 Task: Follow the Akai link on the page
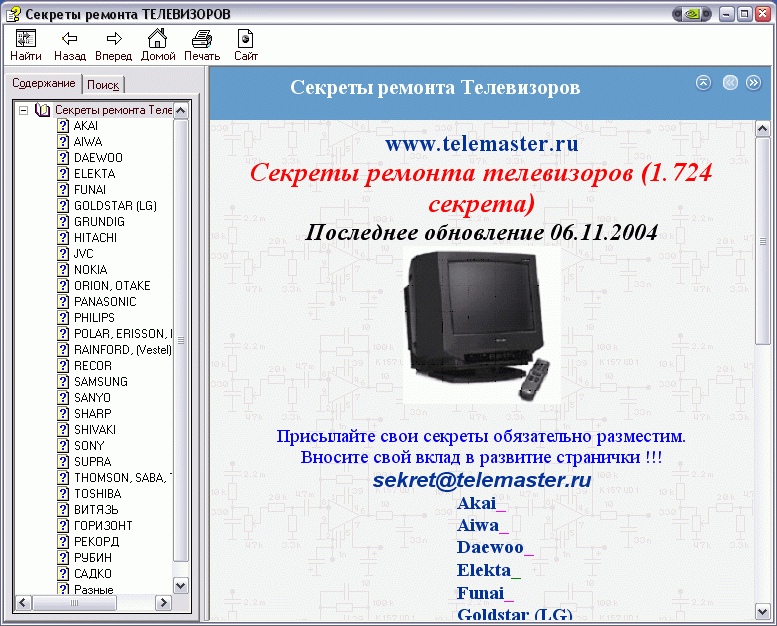coord(481,503)
